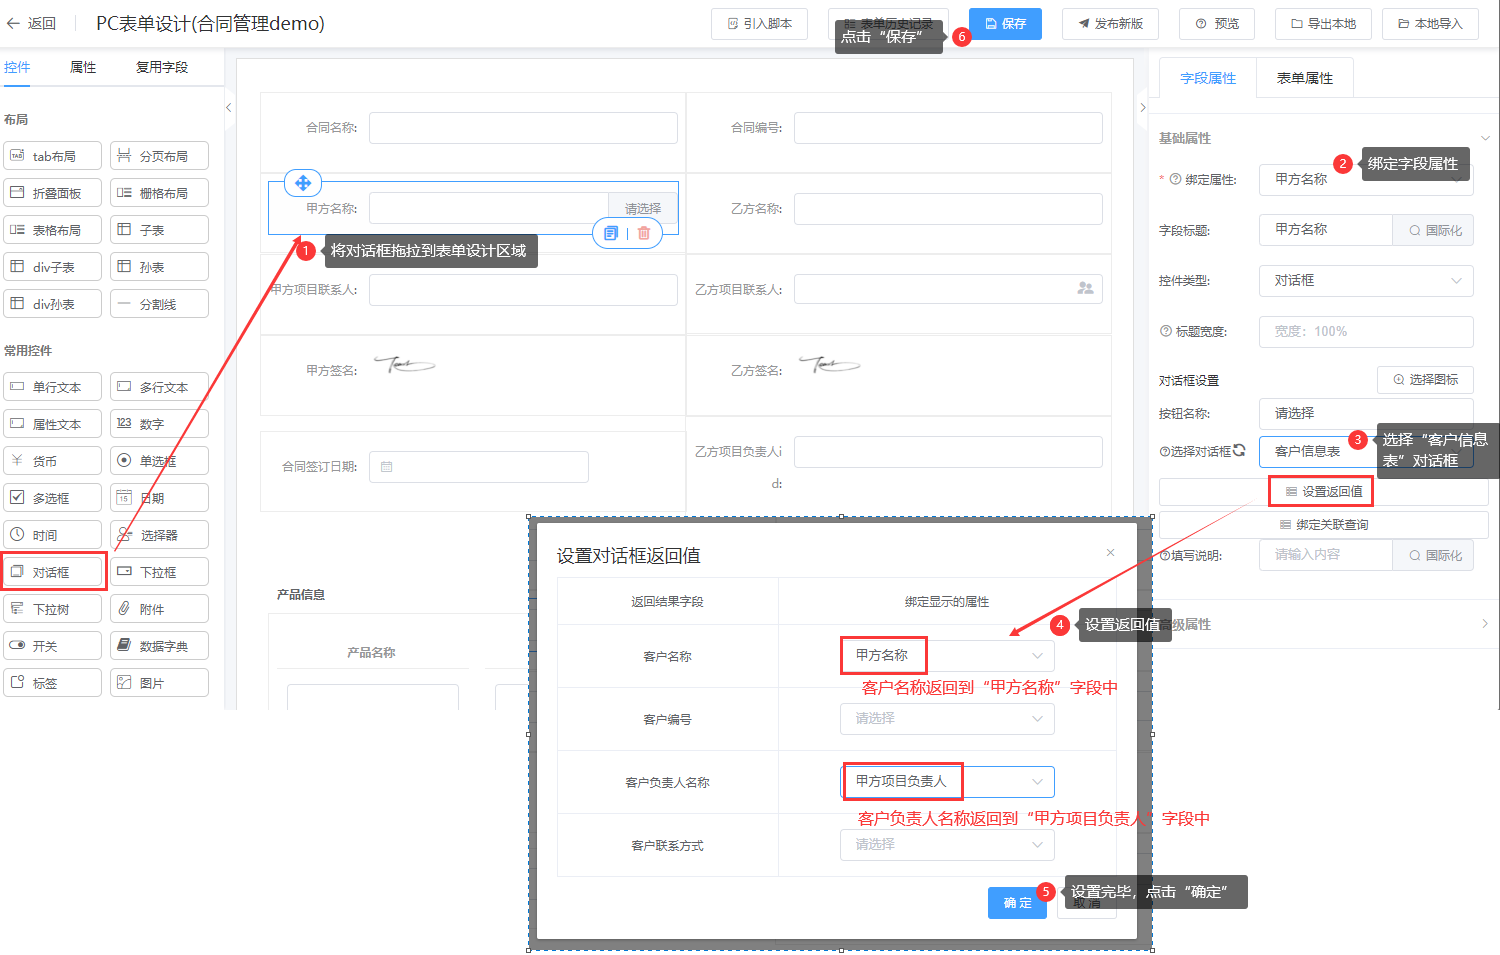This screenshot has height=955, width=1500.
Task: Pick the 选择器 selector control
Action: pyautogui.click(x=159, y=535)
